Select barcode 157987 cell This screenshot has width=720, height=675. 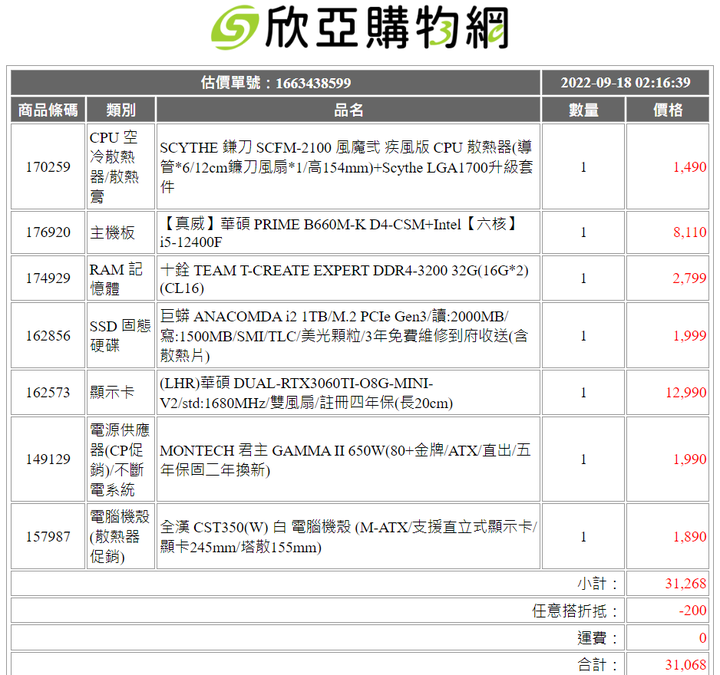pyautogui.click(x=48, y=536)
